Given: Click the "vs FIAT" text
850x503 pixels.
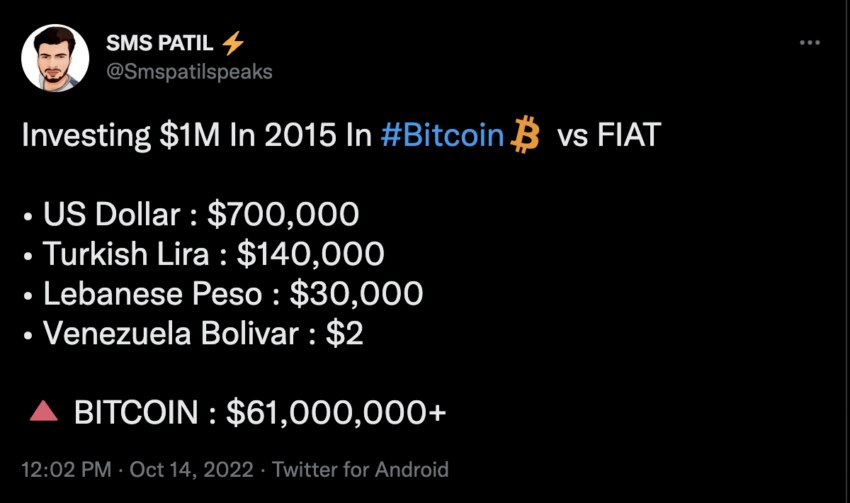Looking at the screenshot, I should point(609,136).
